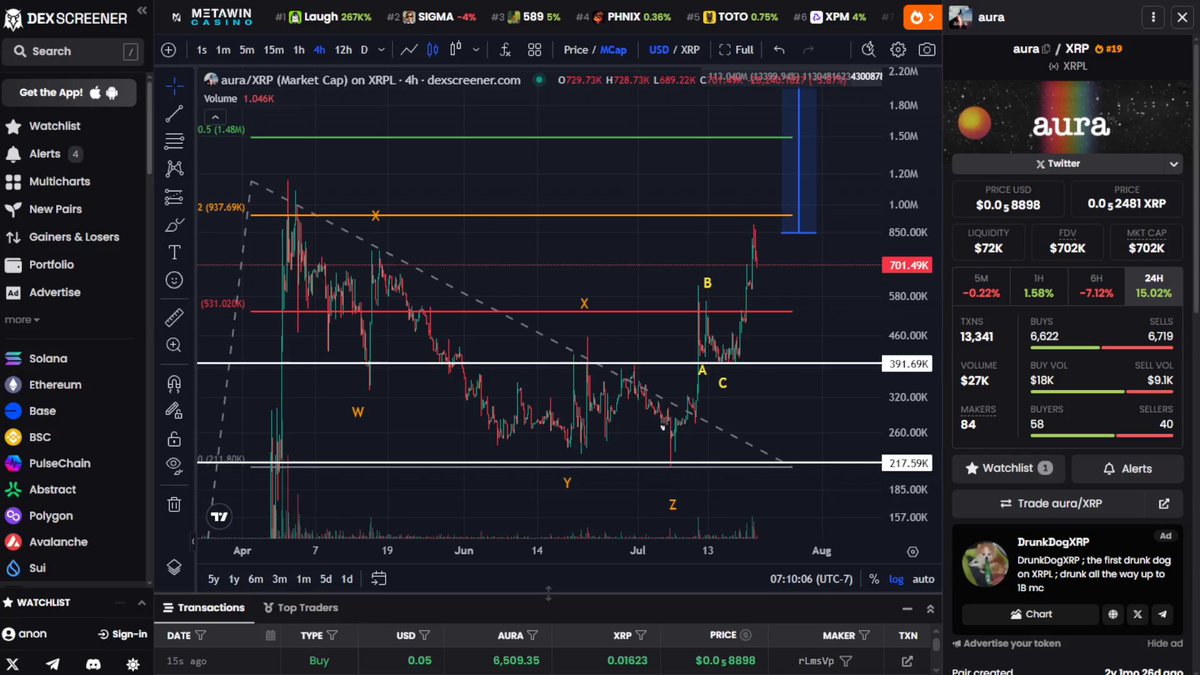This screenshot has width=1200, height=675.
Task: Toggle light/dark theme in sidebar footer
Action: [x=133, y=664]
